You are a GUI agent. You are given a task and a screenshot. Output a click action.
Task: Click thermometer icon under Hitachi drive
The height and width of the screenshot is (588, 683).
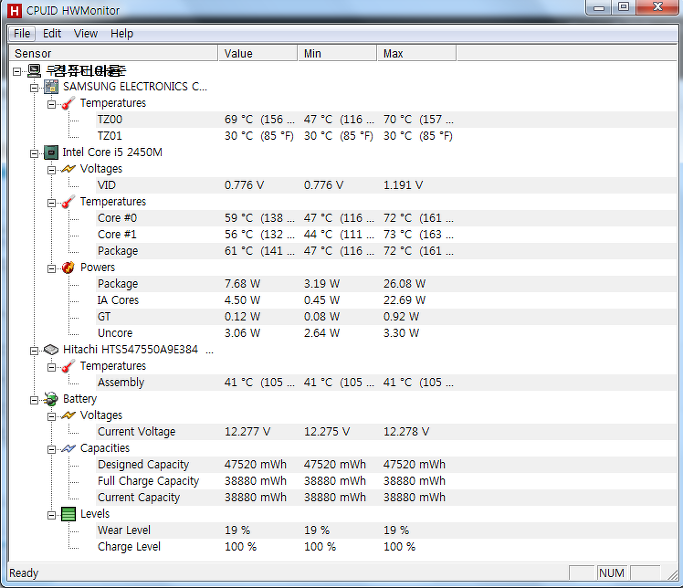[x=68, y=366]
